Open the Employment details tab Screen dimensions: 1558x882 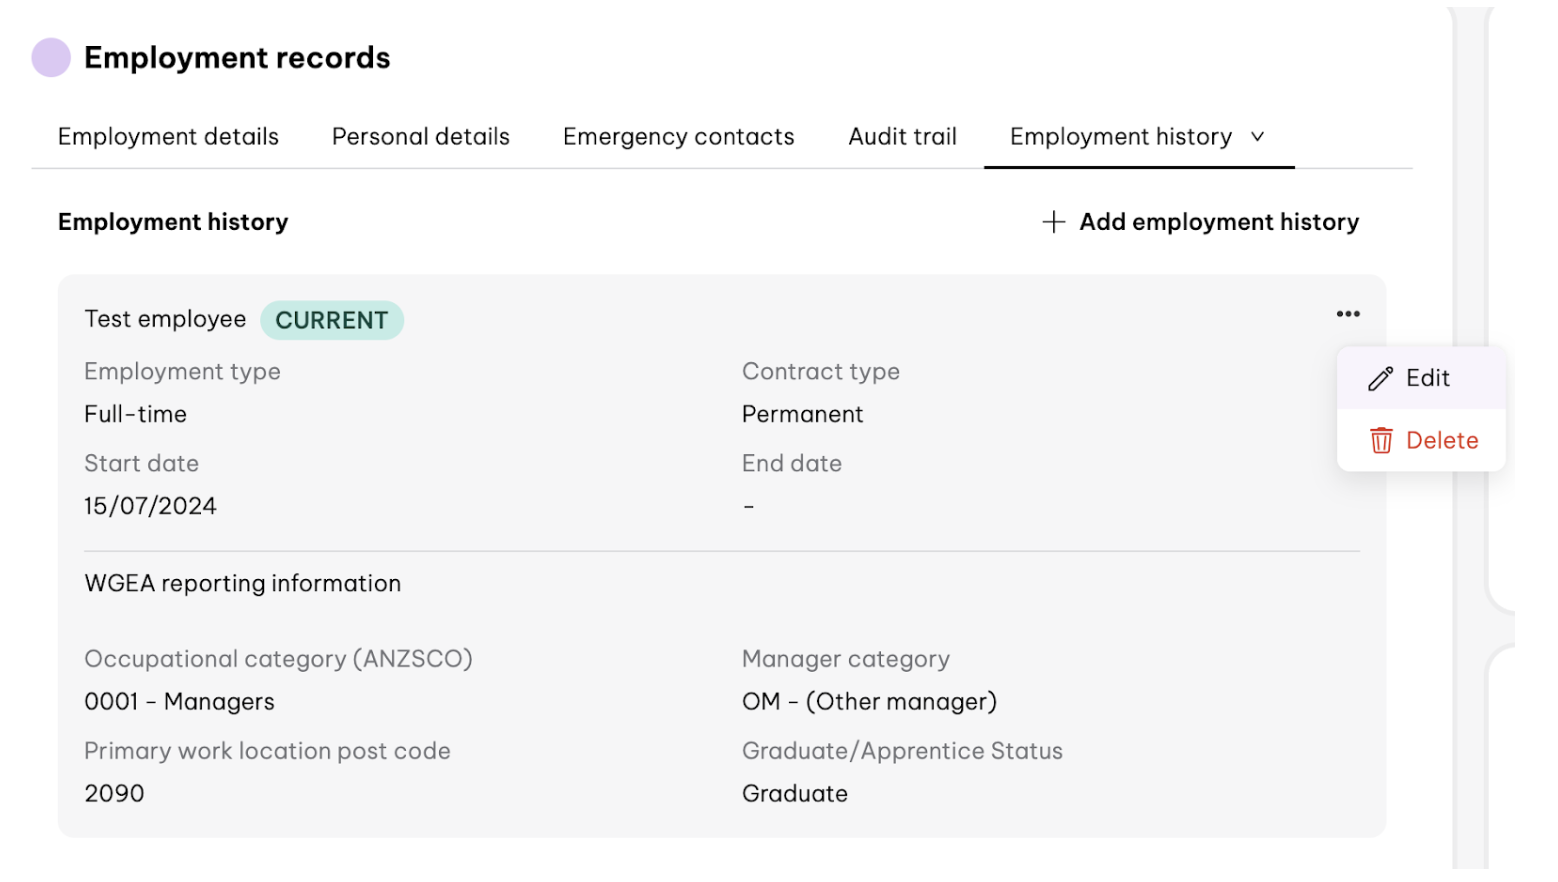click(168, 137)
